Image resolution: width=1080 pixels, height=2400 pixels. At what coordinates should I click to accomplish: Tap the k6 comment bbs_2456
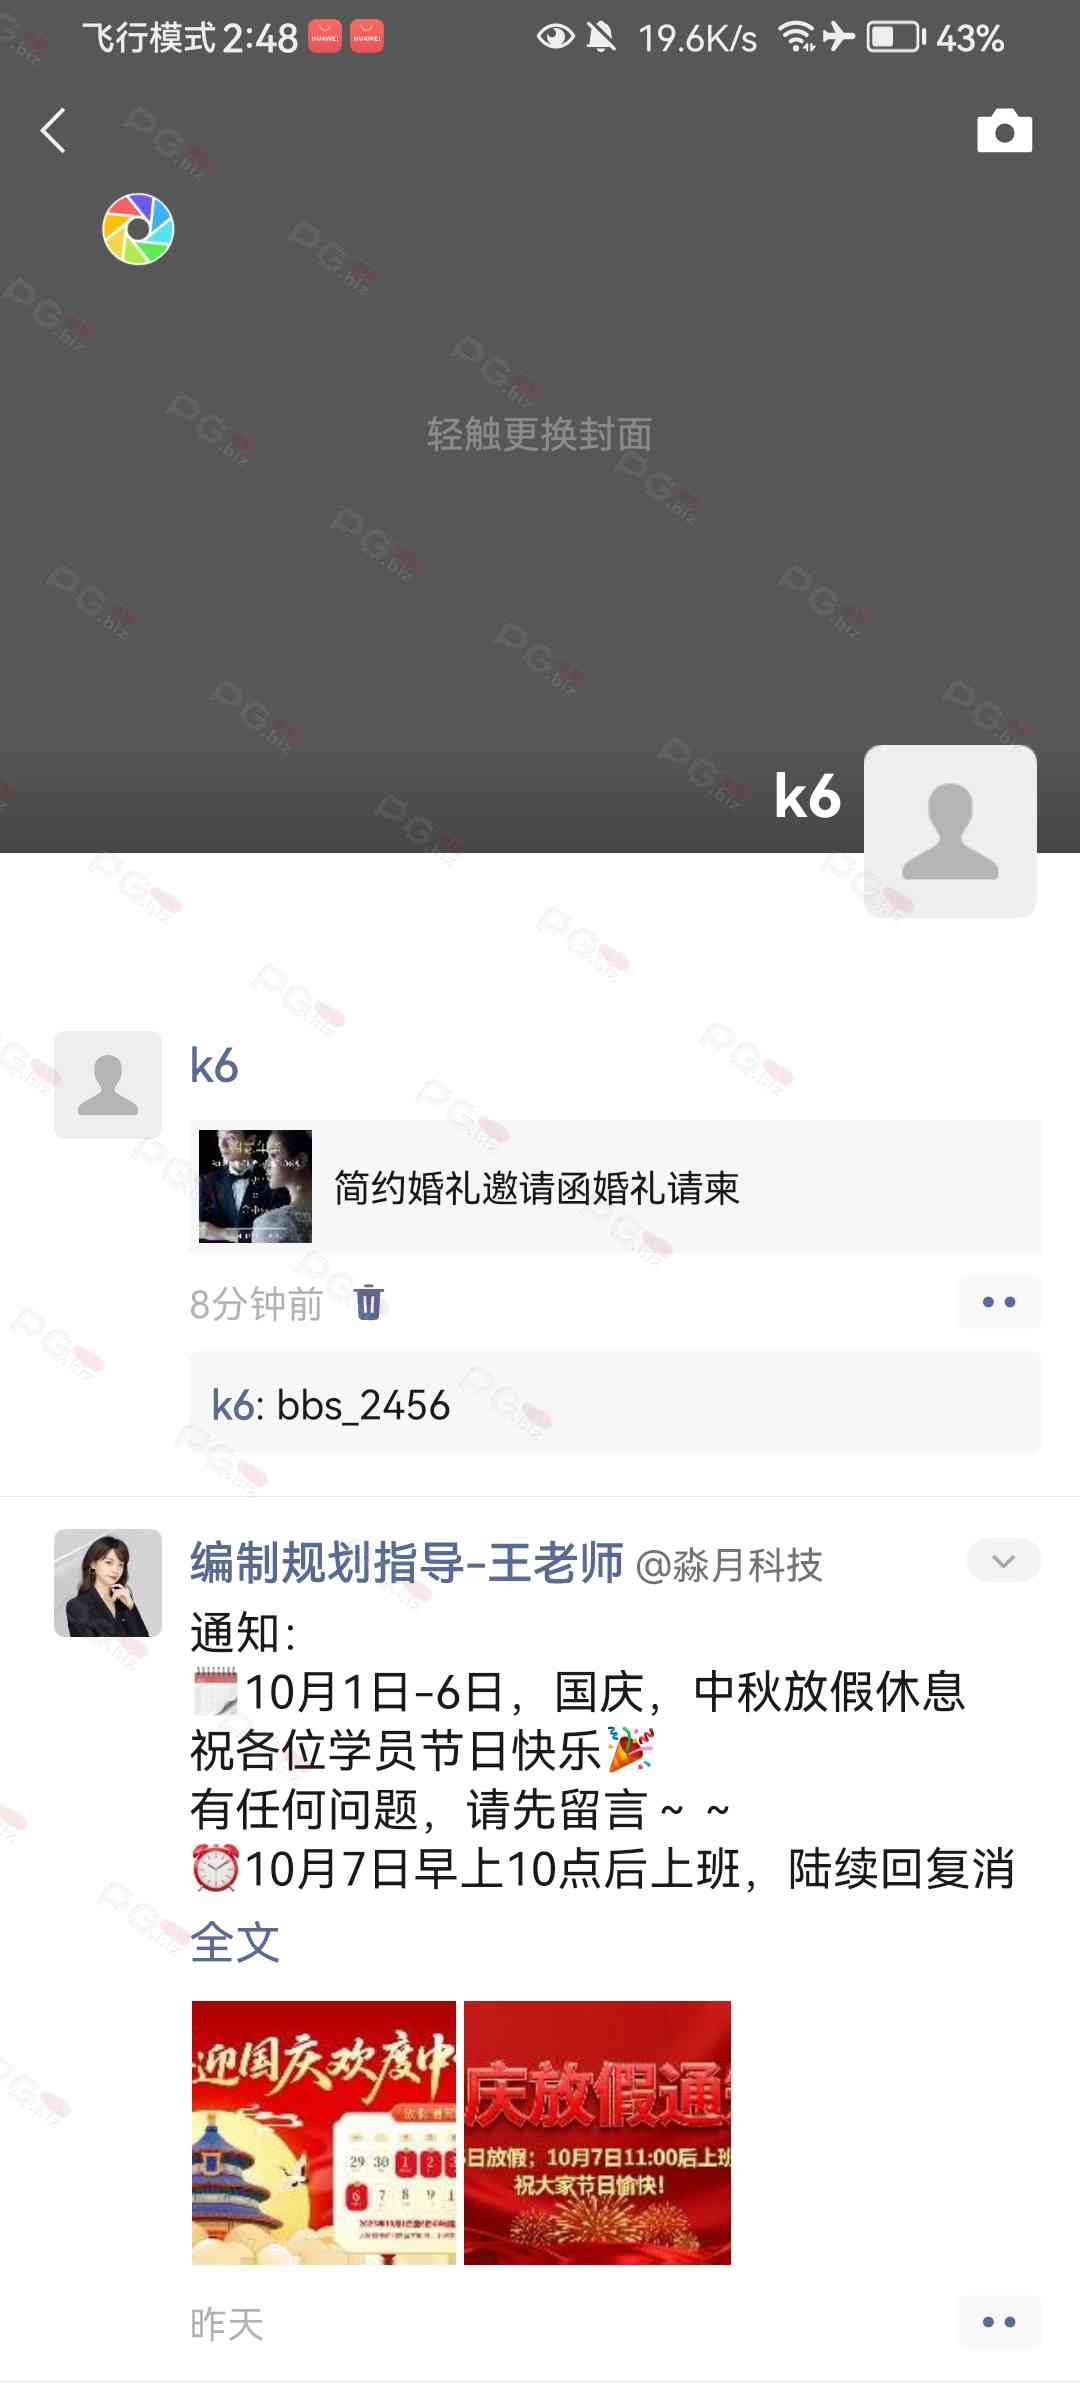coord(616,1405)
